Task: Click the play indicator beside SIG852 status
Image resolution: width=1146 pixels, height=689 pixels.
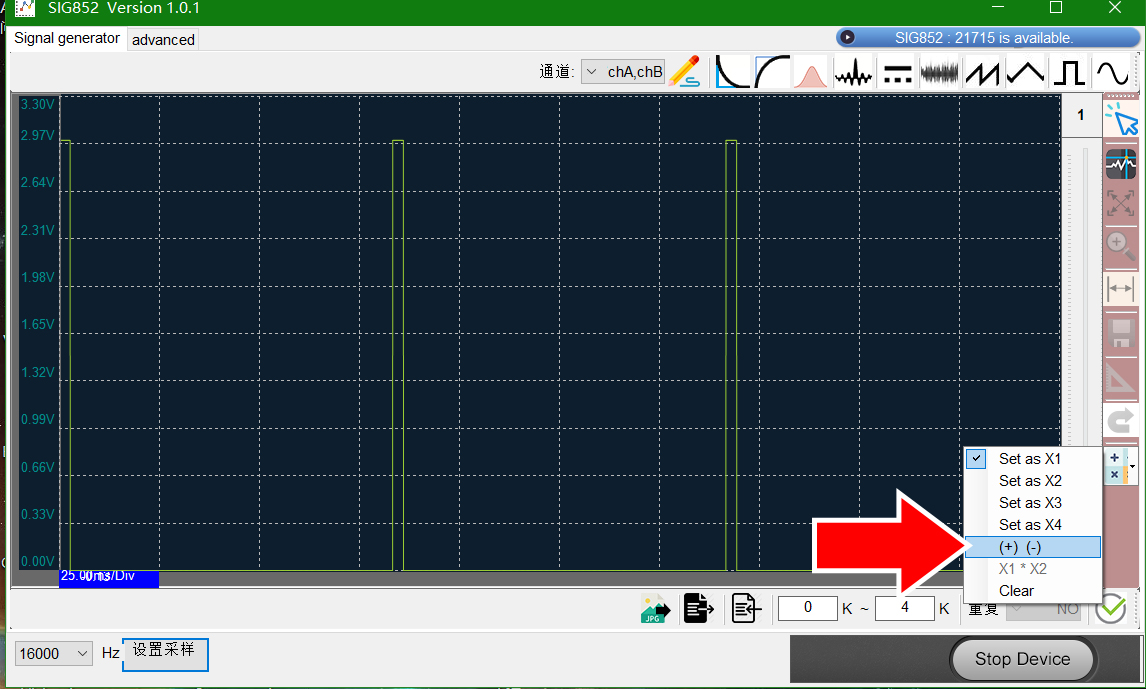Action: coord(847,37)
